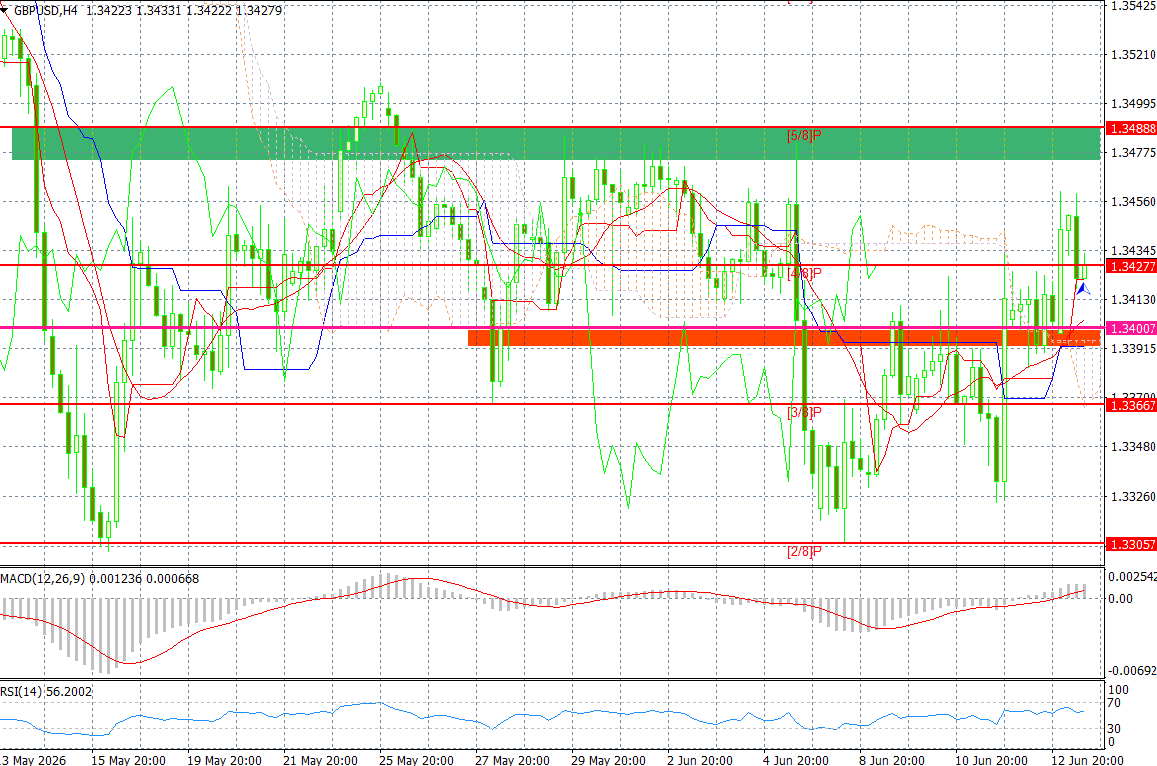The height and width of the screenshot is (766, 1157).
Task: Click the RSI(14) indicator label
Action: [21, 691]
